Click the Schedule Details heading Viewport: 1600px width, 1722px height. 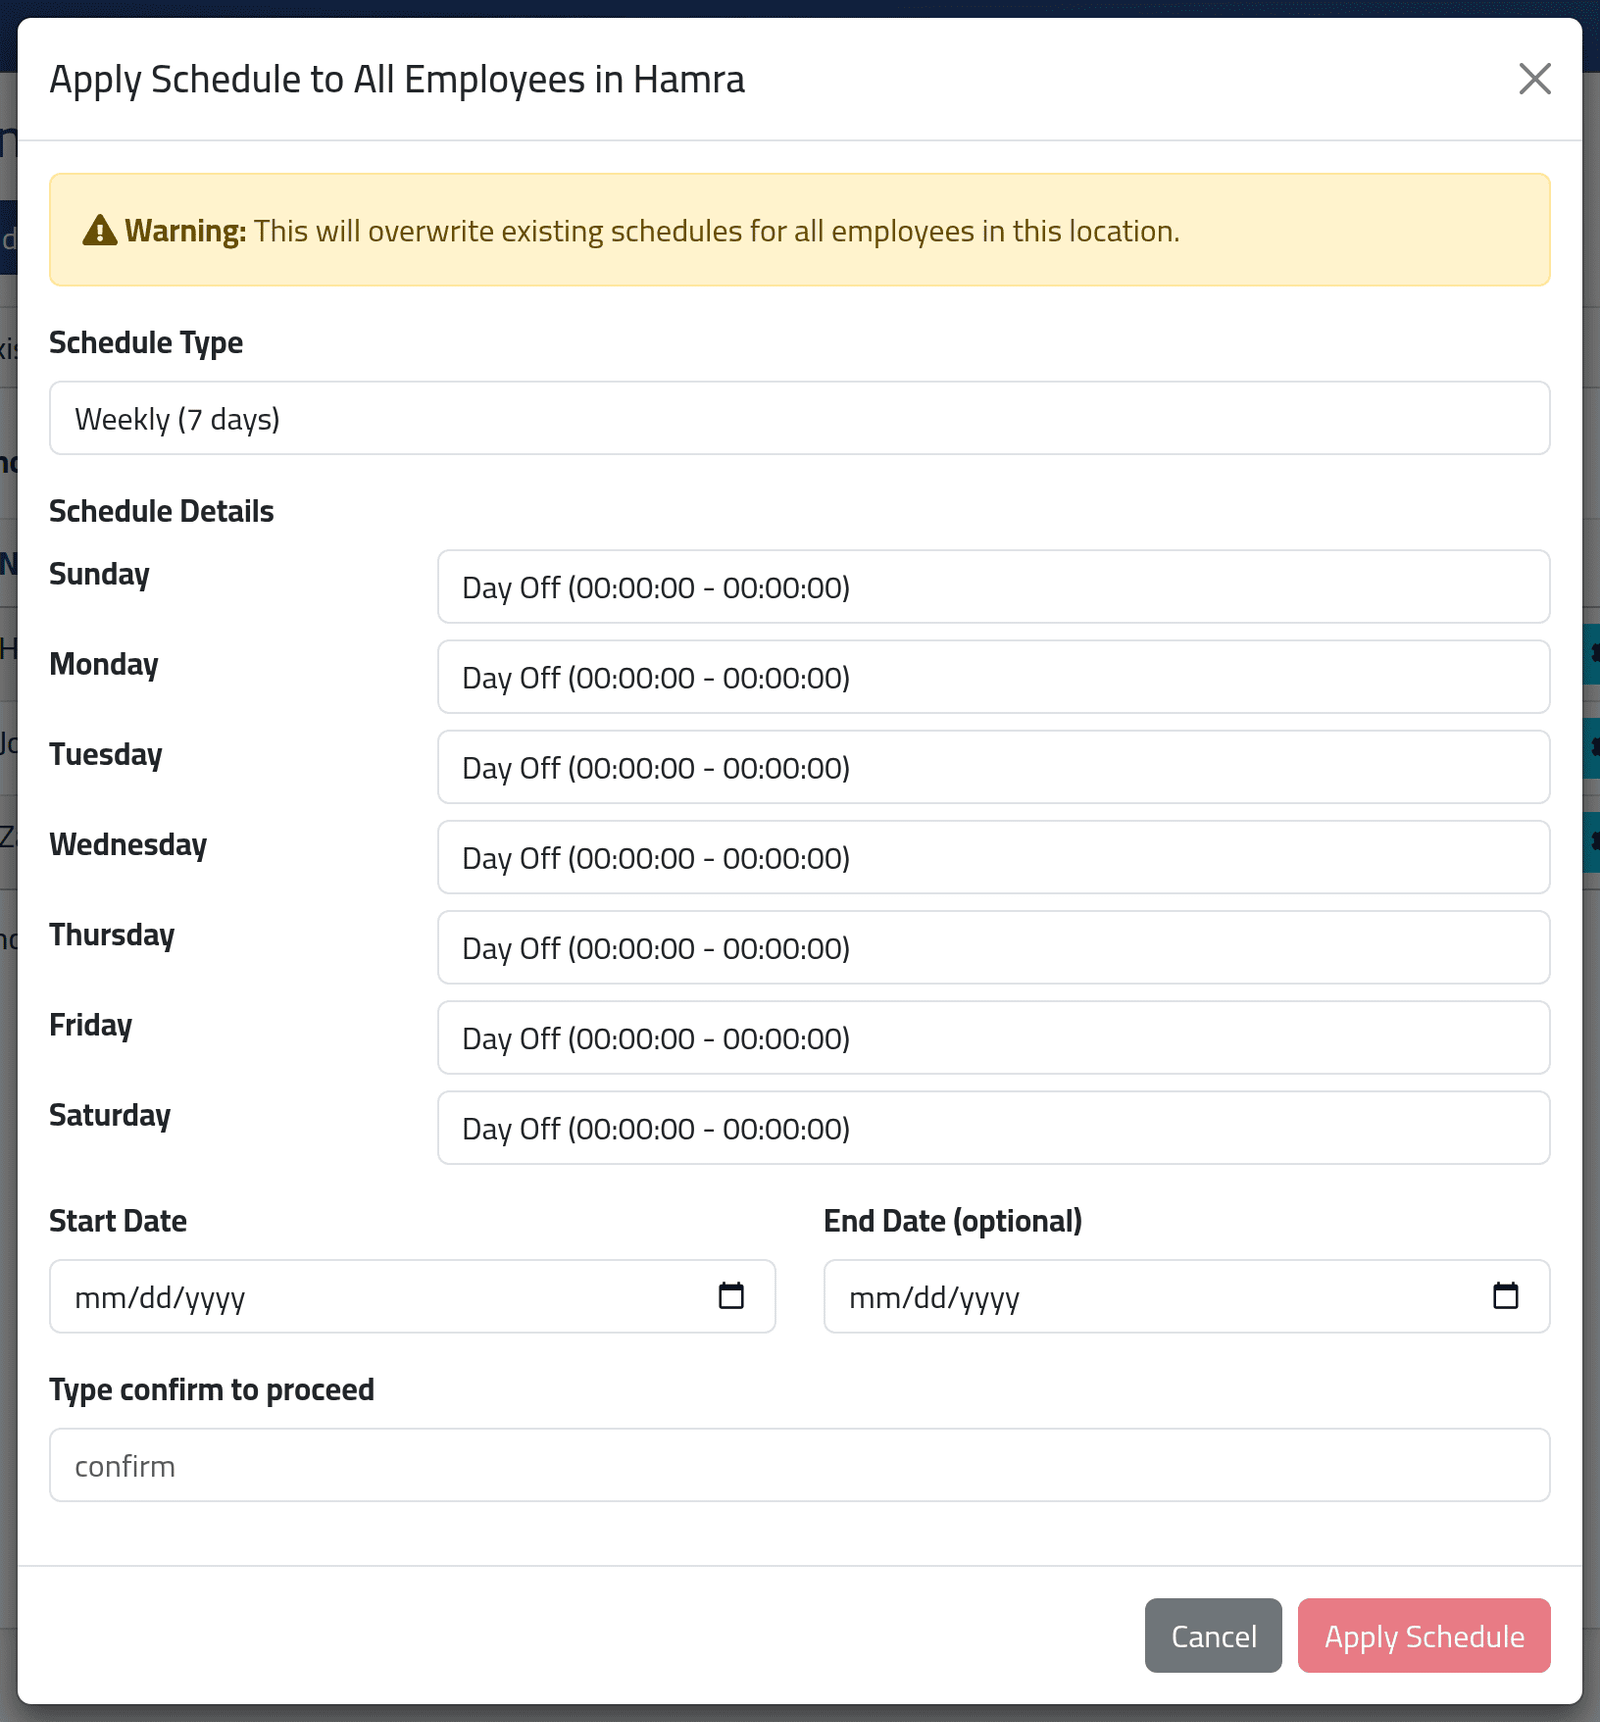coord(161,511)
